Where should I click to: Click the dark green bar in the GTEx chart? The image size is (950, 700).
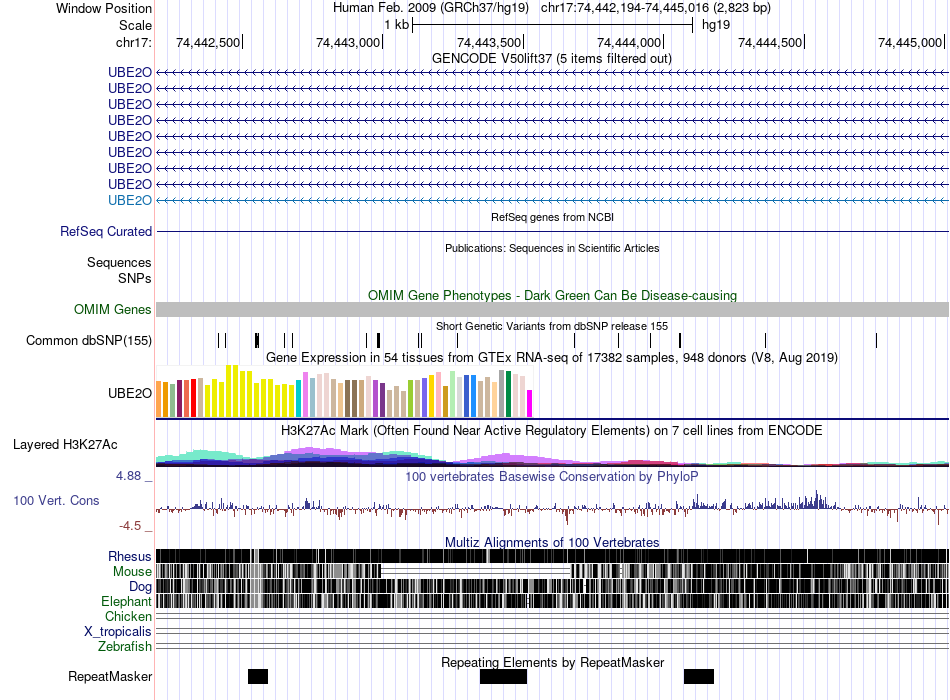tap(508, 394)
